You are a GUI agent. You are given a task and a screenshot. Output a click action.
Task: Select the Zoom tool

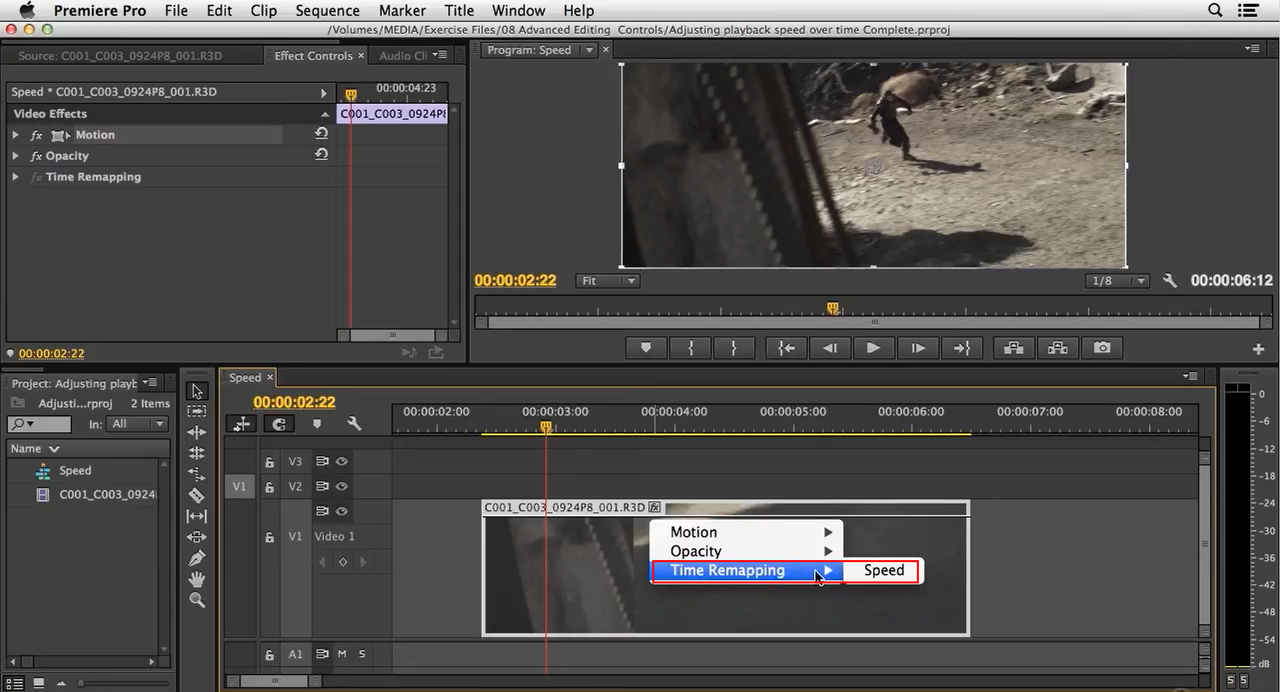coord(197,600)
